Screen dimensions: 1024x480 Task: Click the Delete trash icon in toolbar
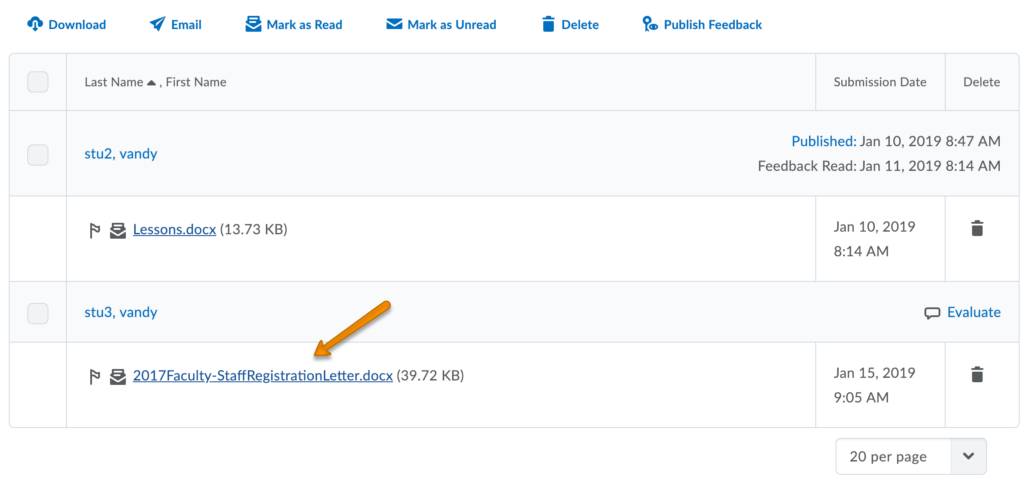(x=548, y=24)
